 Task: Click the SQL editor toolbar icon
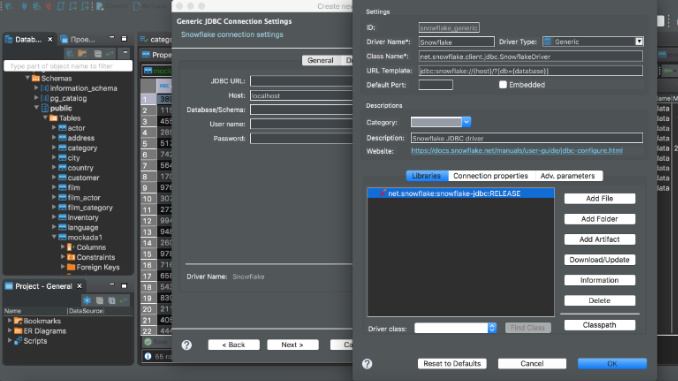click(x=100, y=6)
